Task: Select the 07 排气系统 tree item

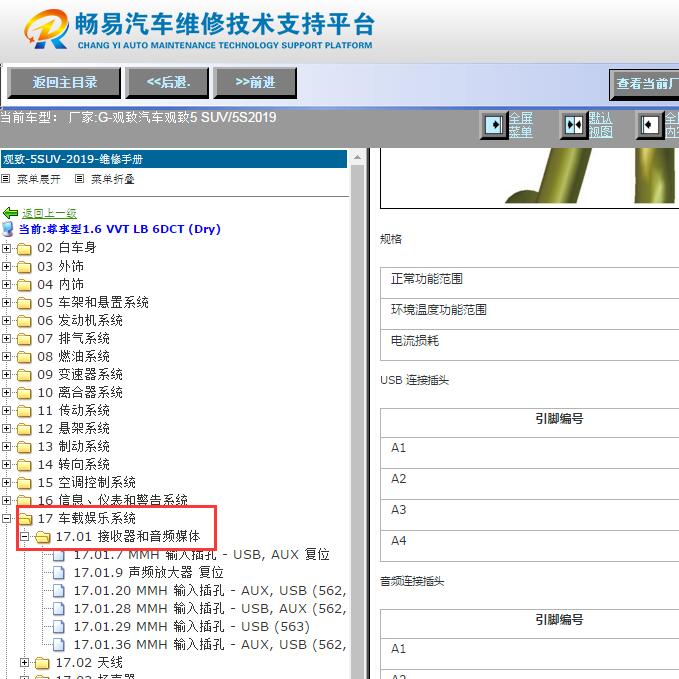Action: point(74,338)
